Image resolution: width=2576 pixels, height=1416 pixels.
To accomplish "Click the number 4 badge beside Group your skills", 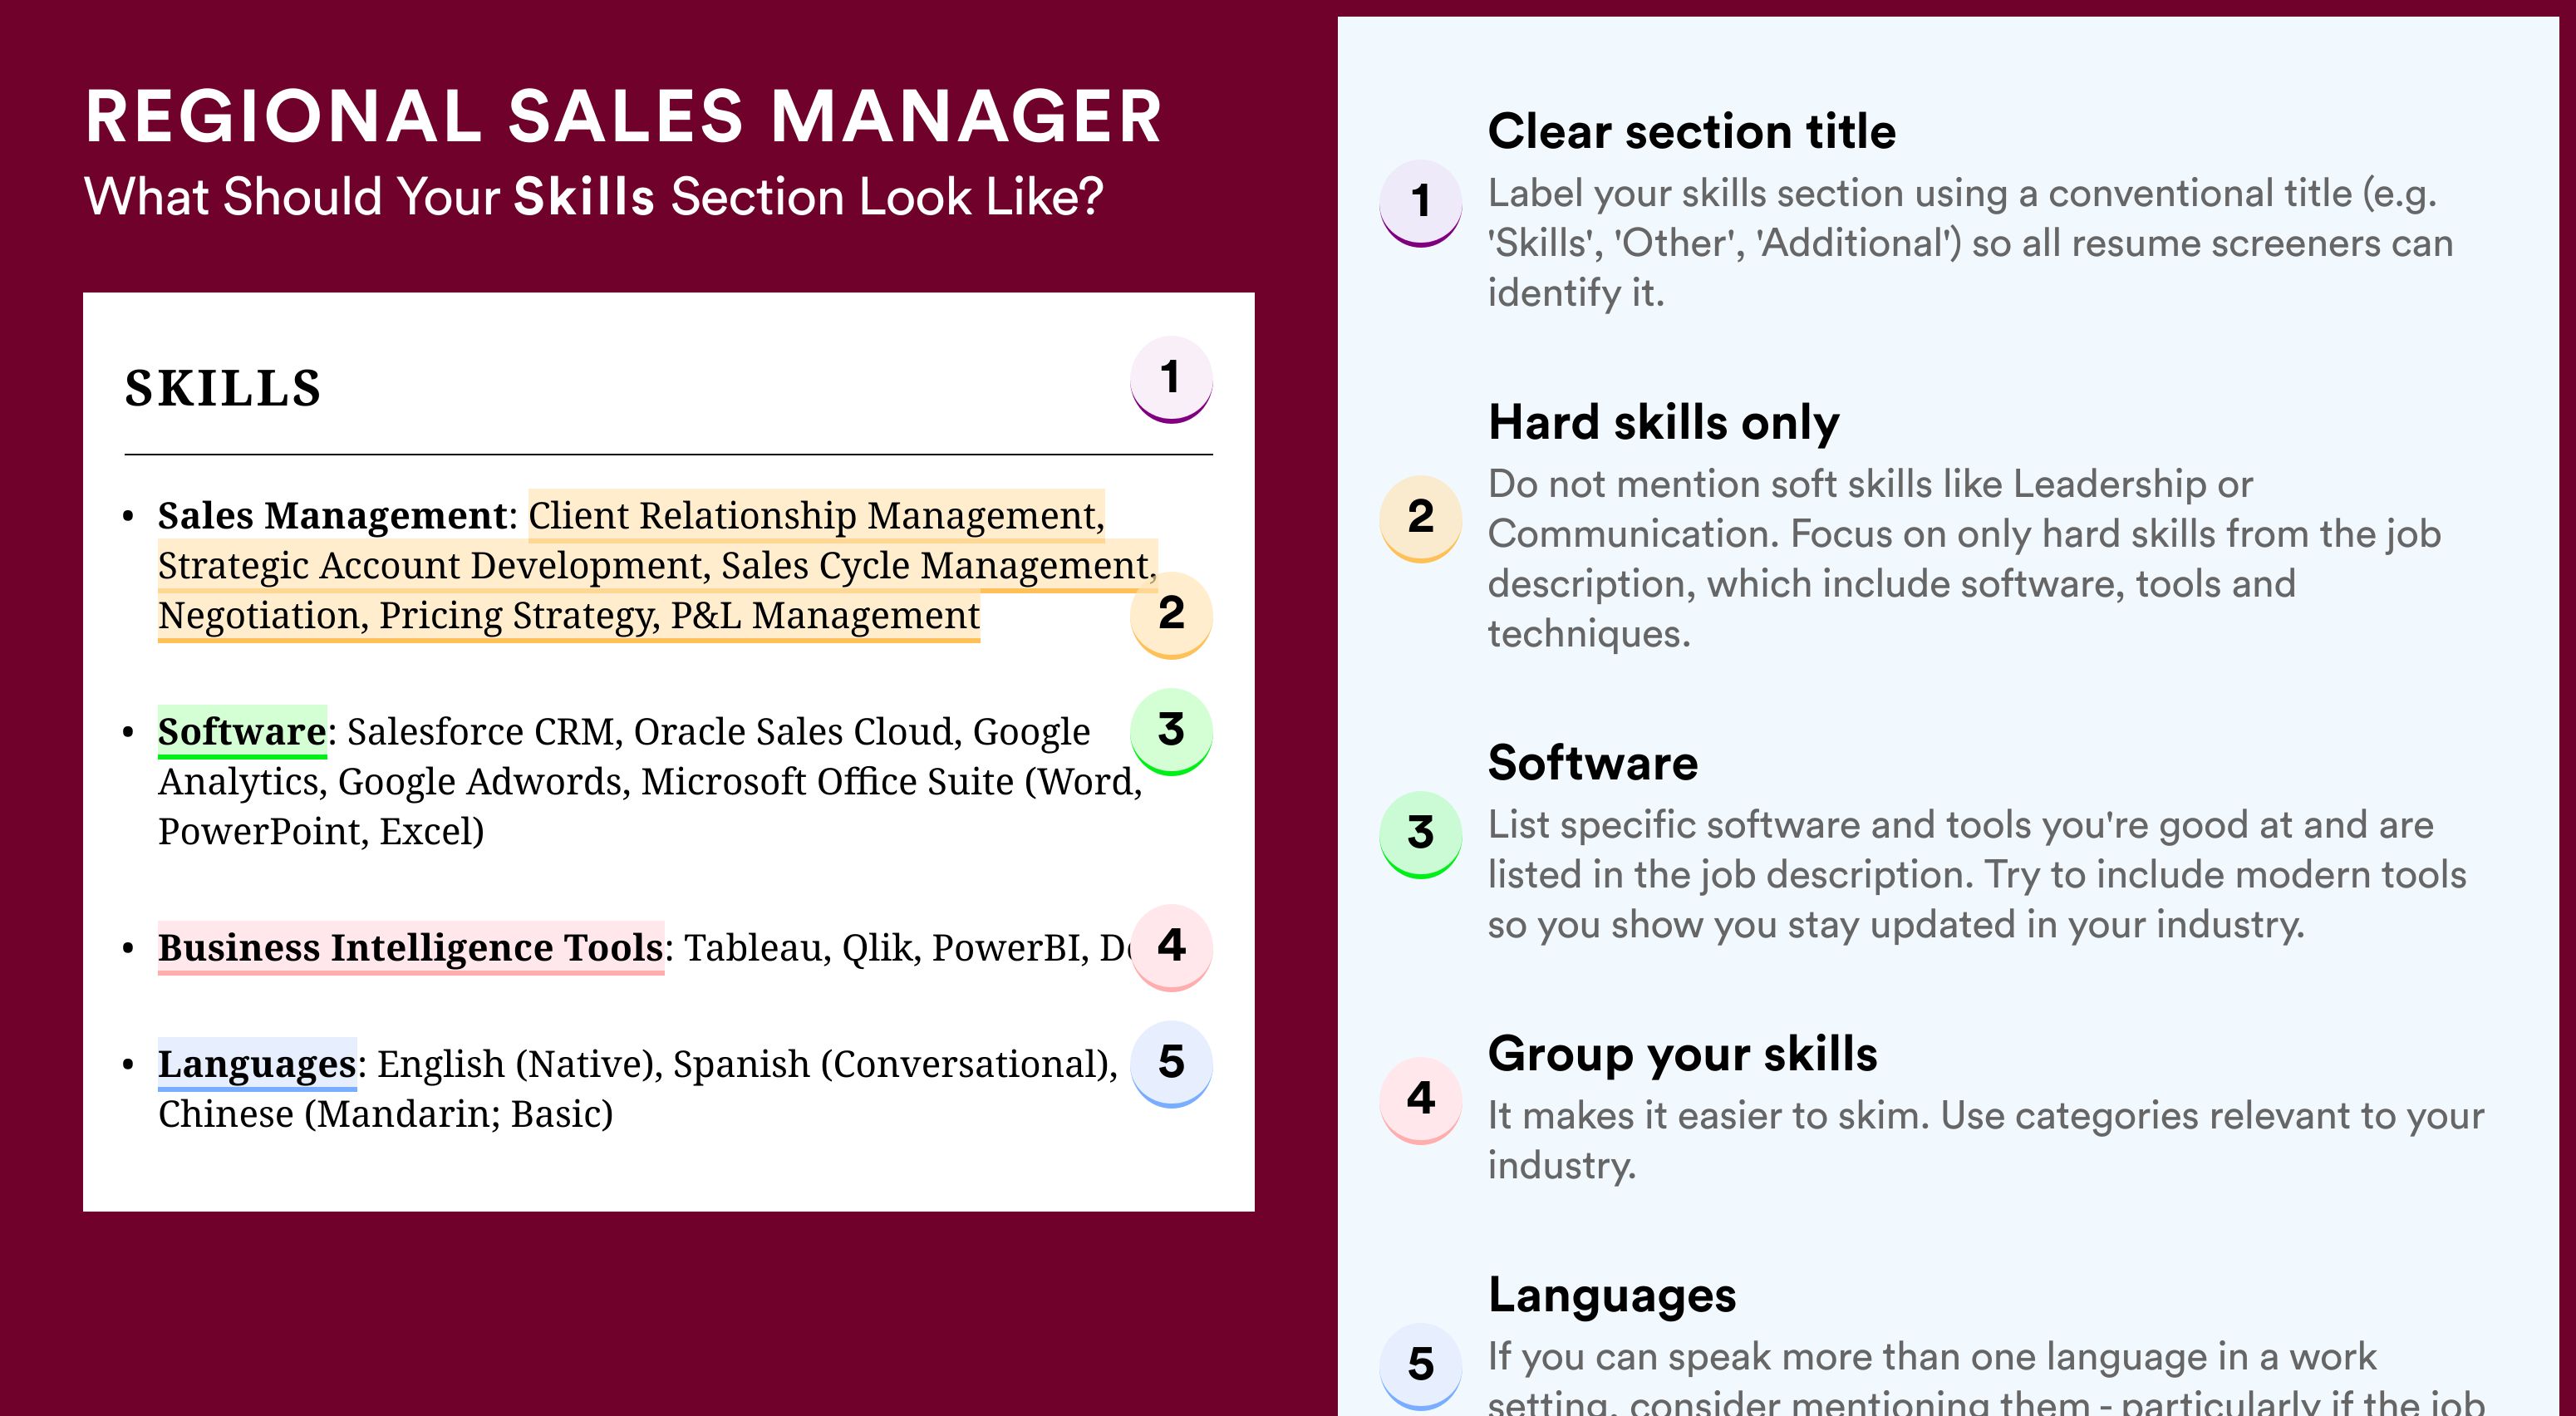I will pyautogui.click(x=1421, y=1100).
